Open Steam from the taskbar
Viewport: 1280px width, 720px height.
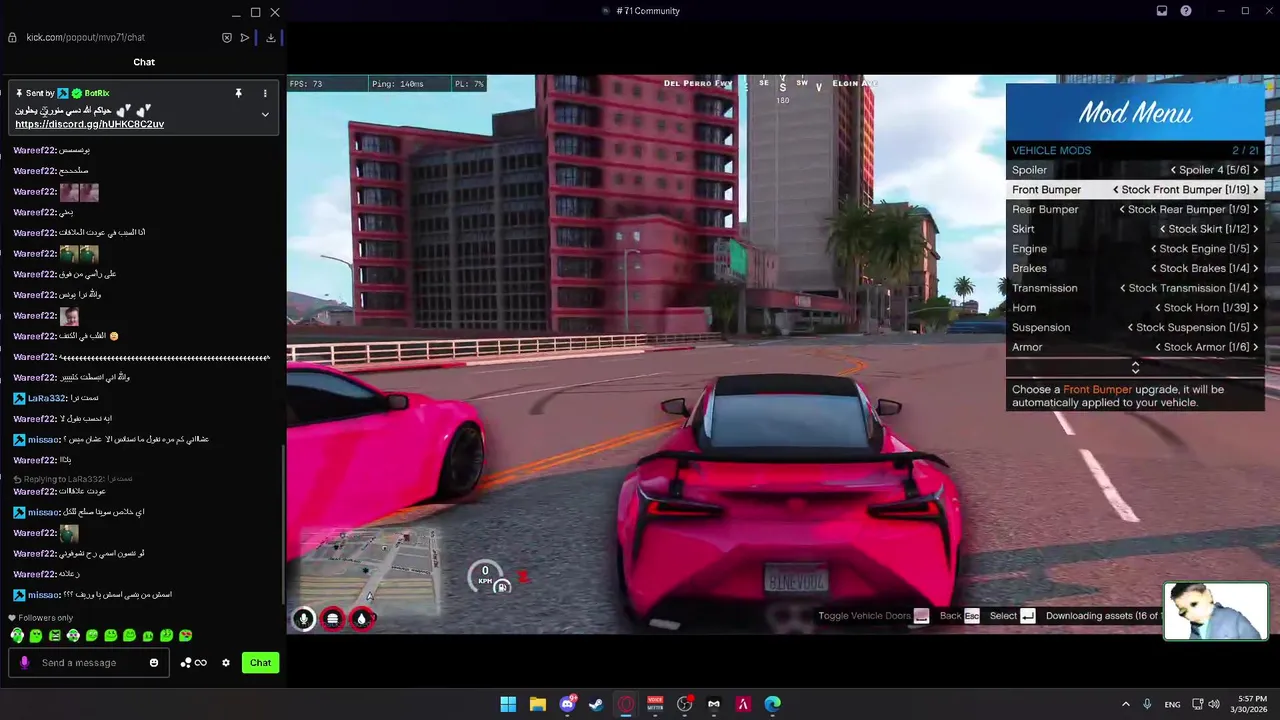click(x=596, y=704)
